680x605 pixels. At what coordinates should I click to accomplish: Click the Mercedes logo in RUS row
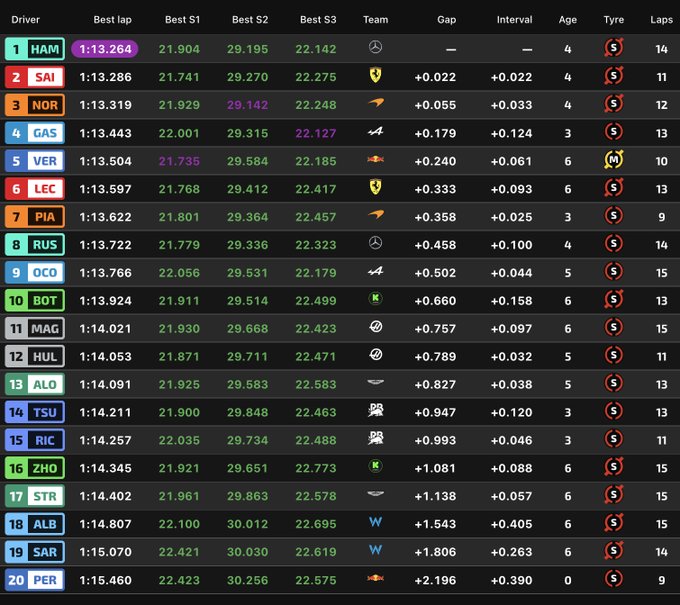click(x=376, y=243)
